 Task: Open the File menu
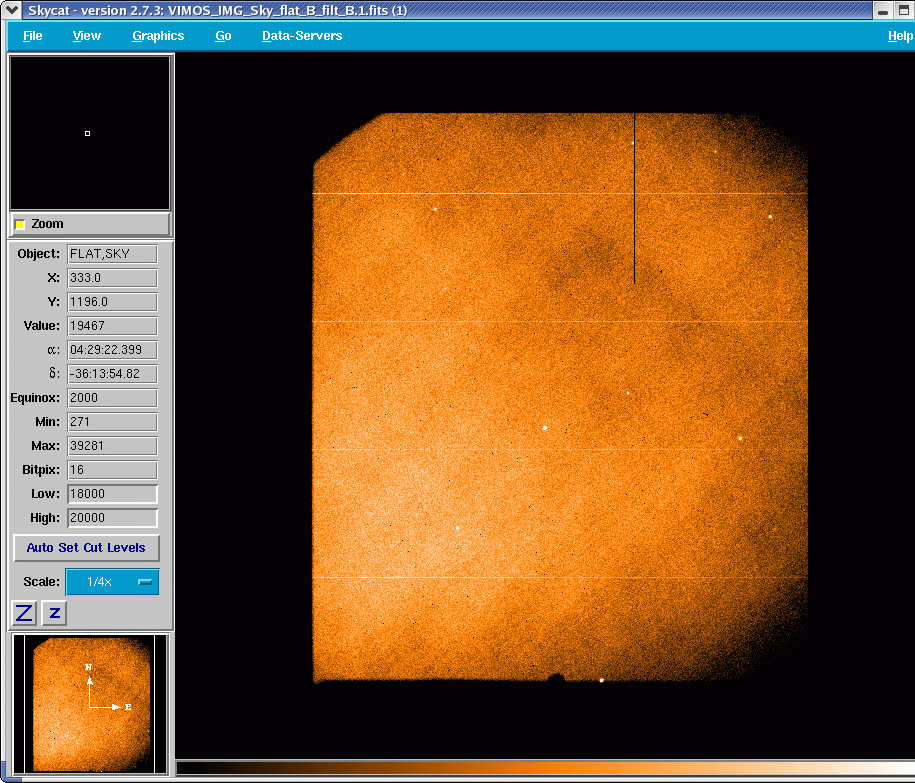click(33, 36)
